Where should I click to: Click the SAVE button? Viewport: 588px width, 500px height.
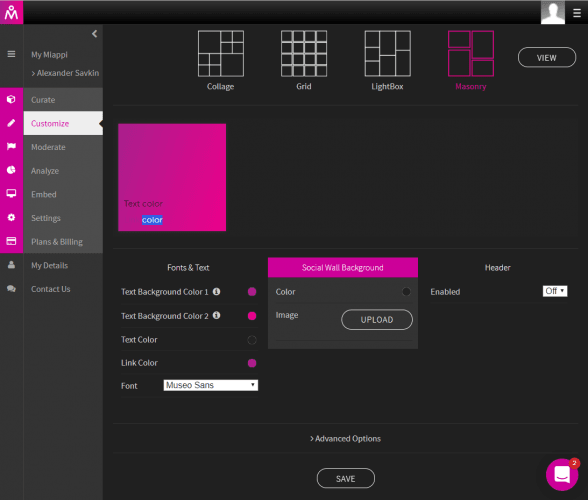pos(345,479)
